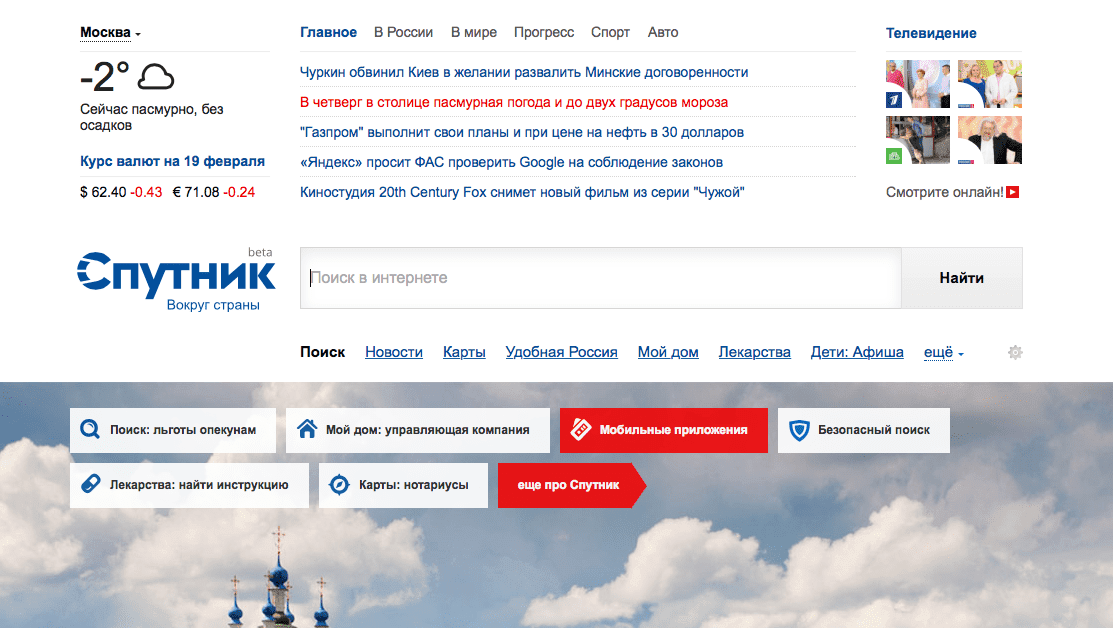Screen dimensions: 1113x628
Task: Click the house icon for Мой дом
Action: click(307, 430)
